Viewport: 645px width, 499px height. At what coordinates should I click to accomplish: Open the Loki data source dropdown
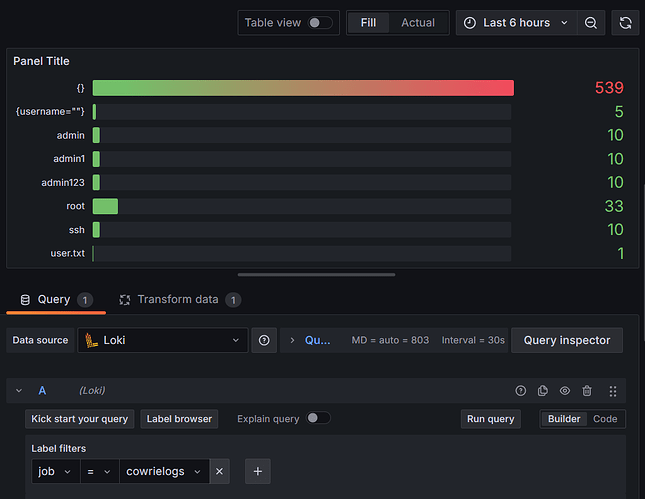pyautogui.click(x=163, y=340)
